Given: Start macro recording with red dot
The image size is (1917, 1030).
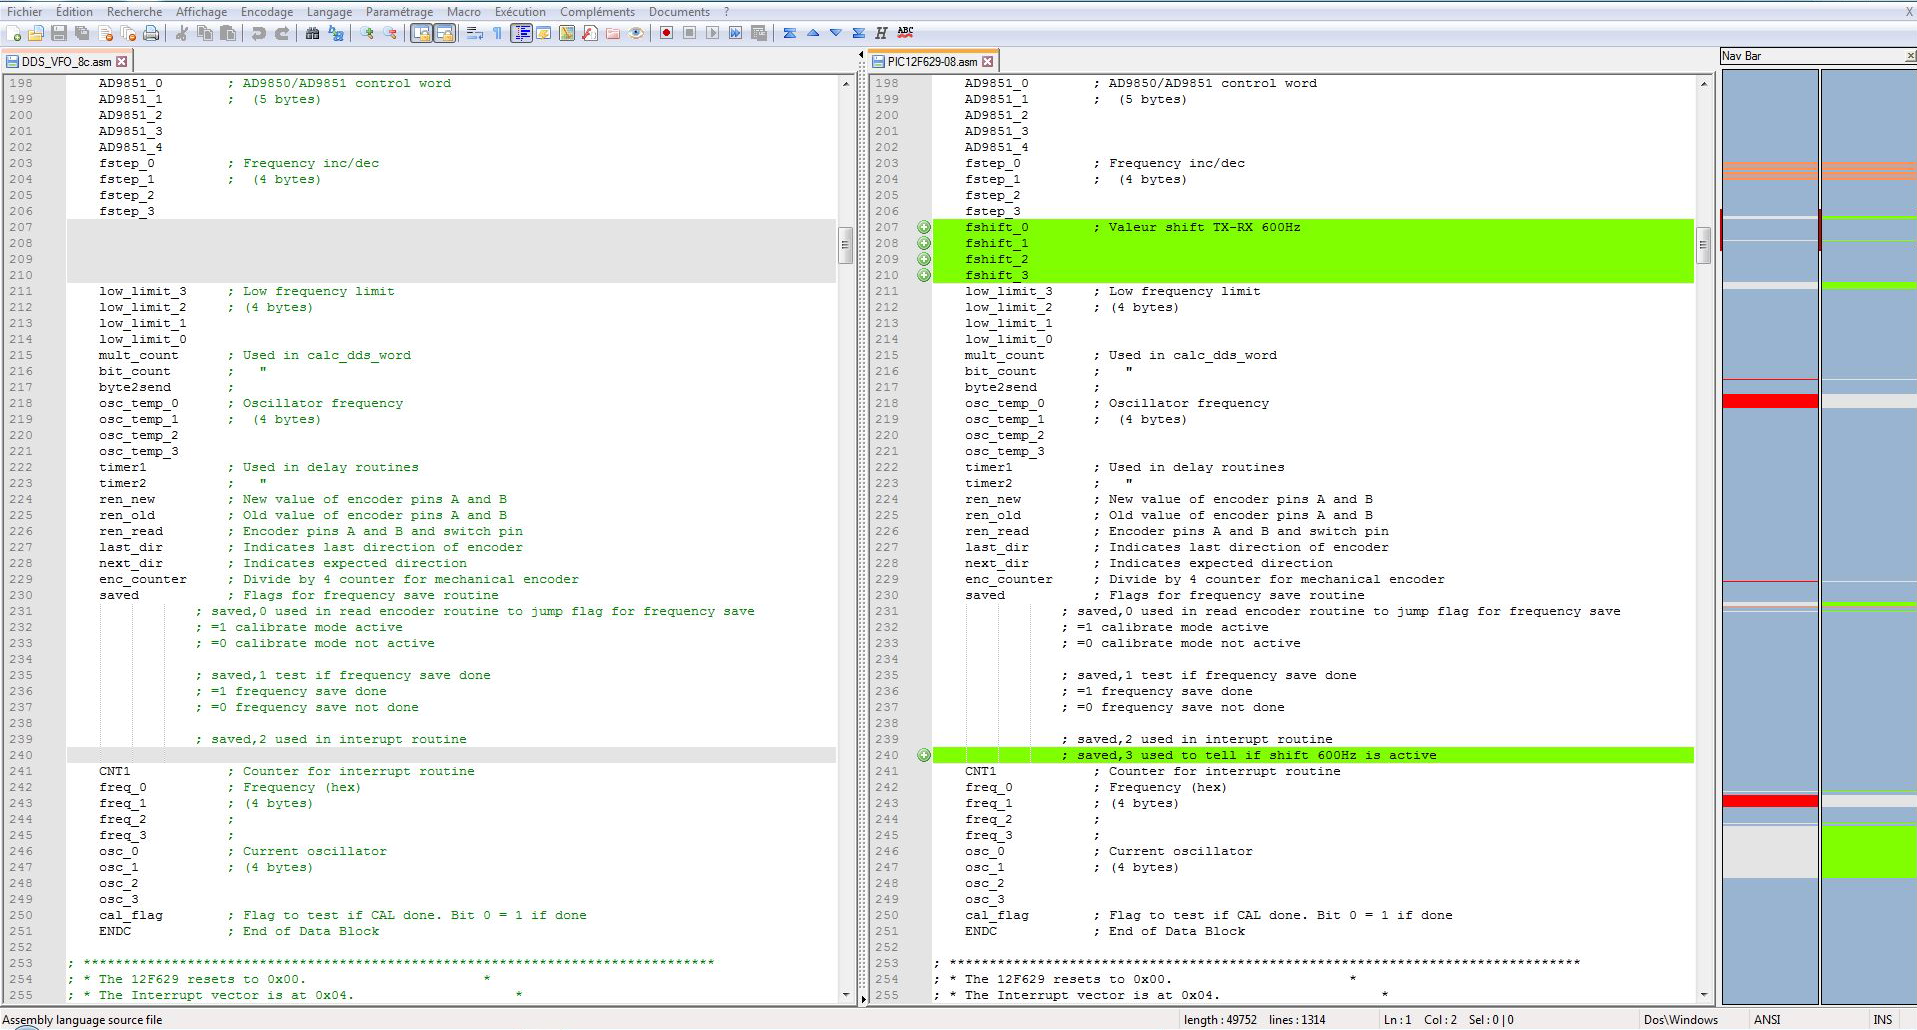Looking at the screenshot, I should [x=665, y=33].
